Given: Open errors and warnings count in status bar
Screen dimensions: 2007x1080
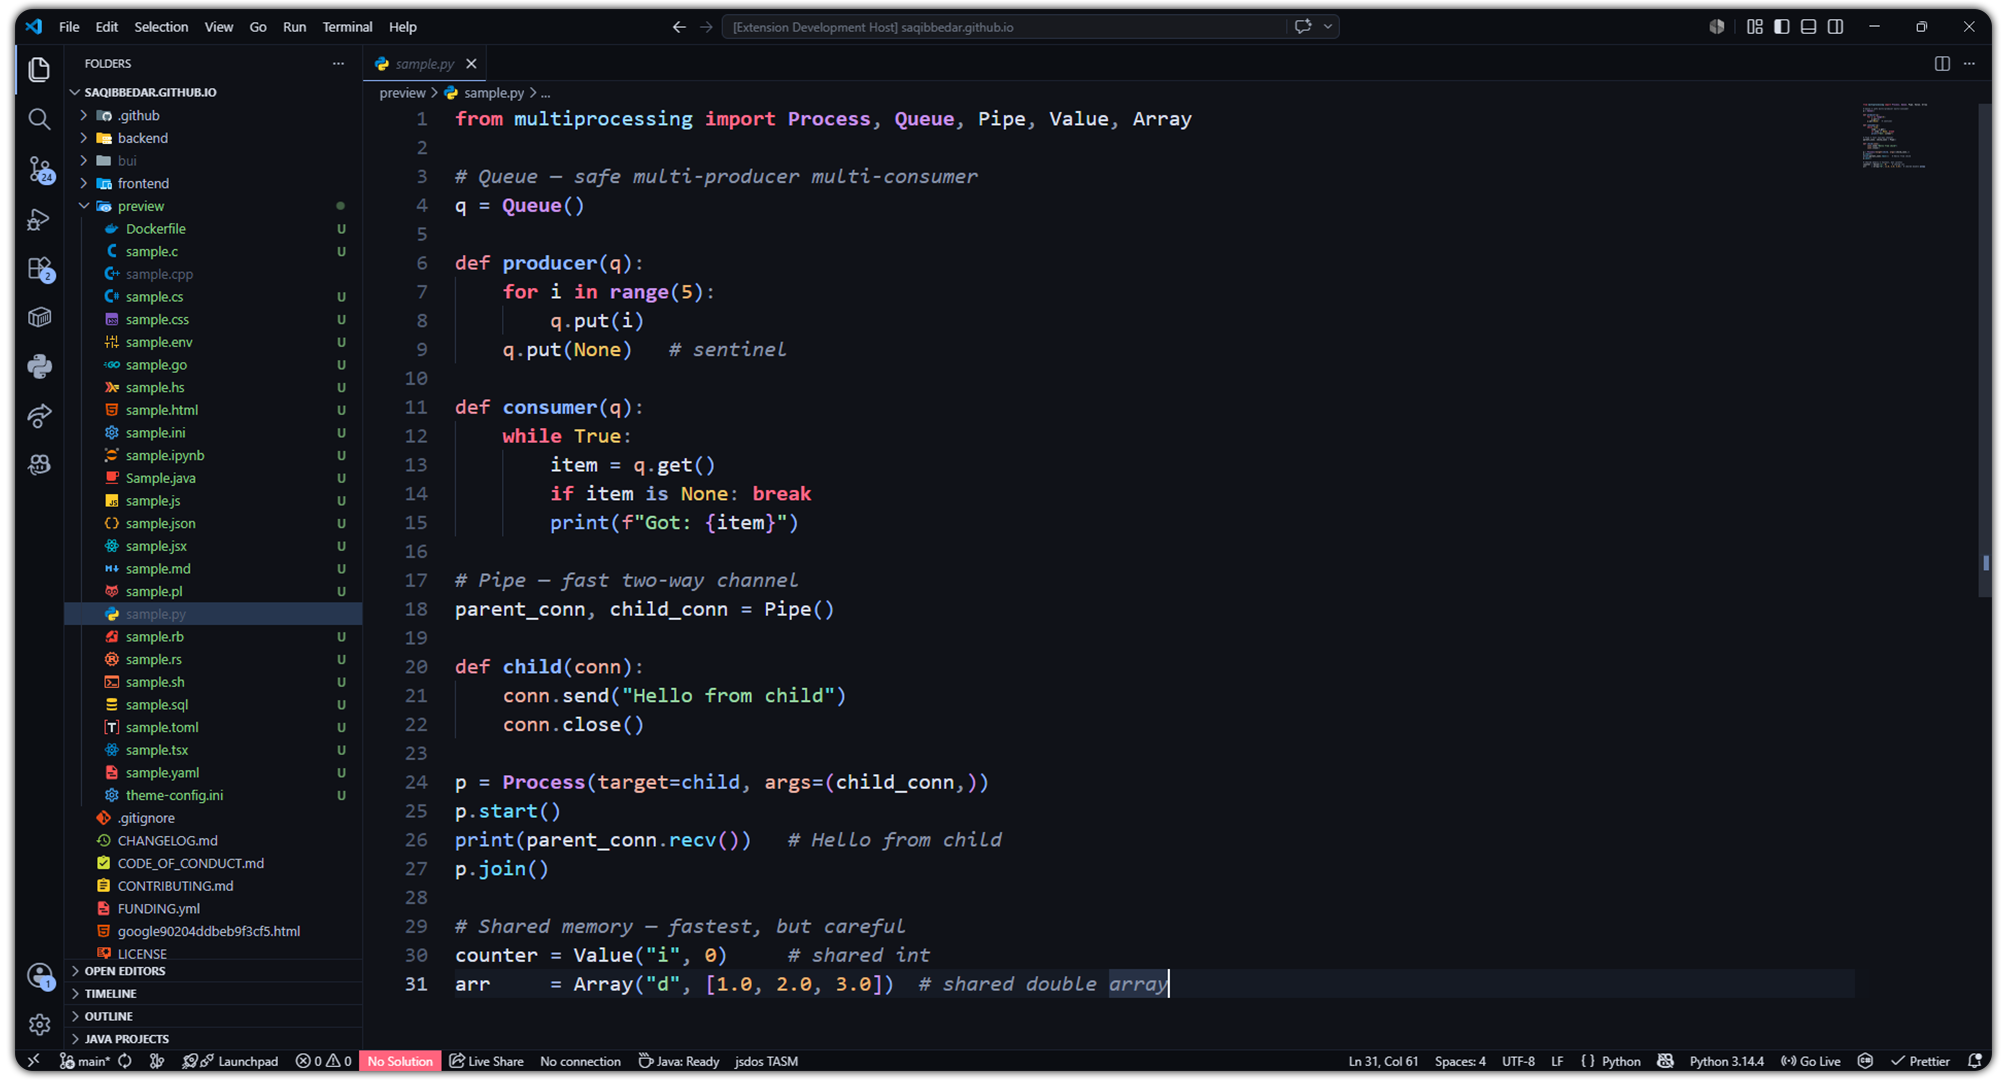Looking at the screenshot, I should tap(323, 1061).
